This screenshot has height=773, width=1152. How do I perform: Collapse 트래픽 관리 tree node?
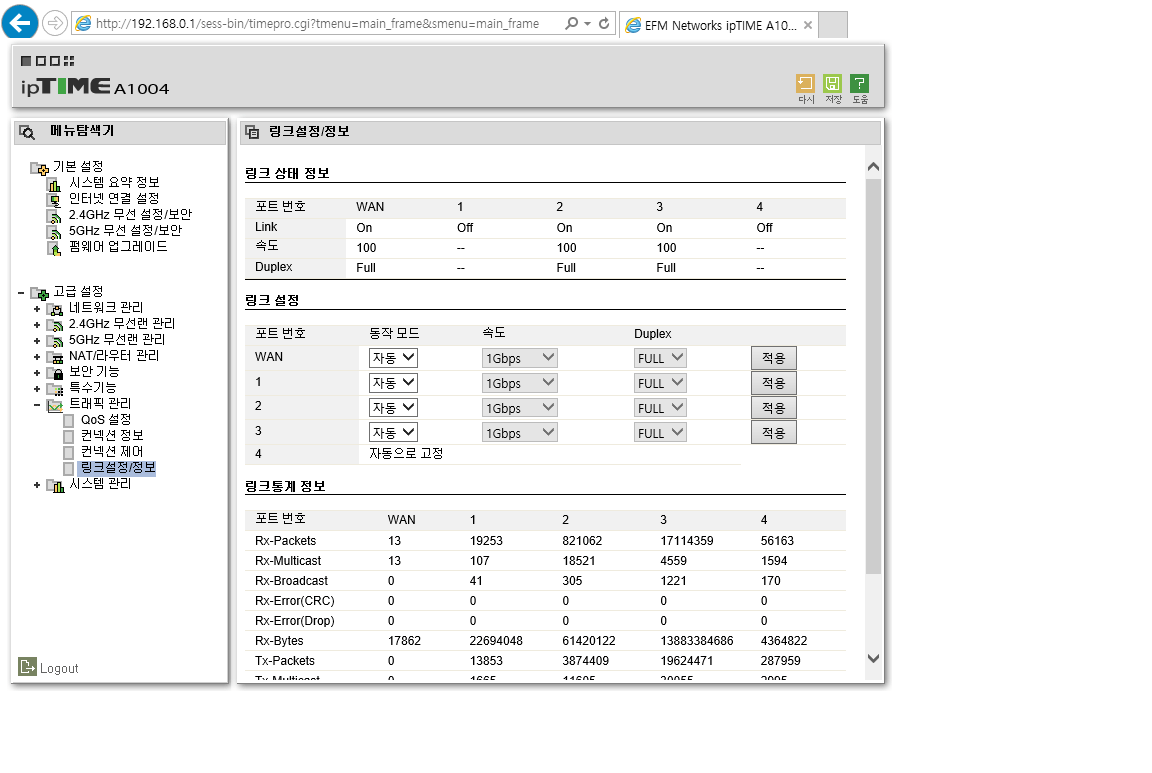pos(37,405)
